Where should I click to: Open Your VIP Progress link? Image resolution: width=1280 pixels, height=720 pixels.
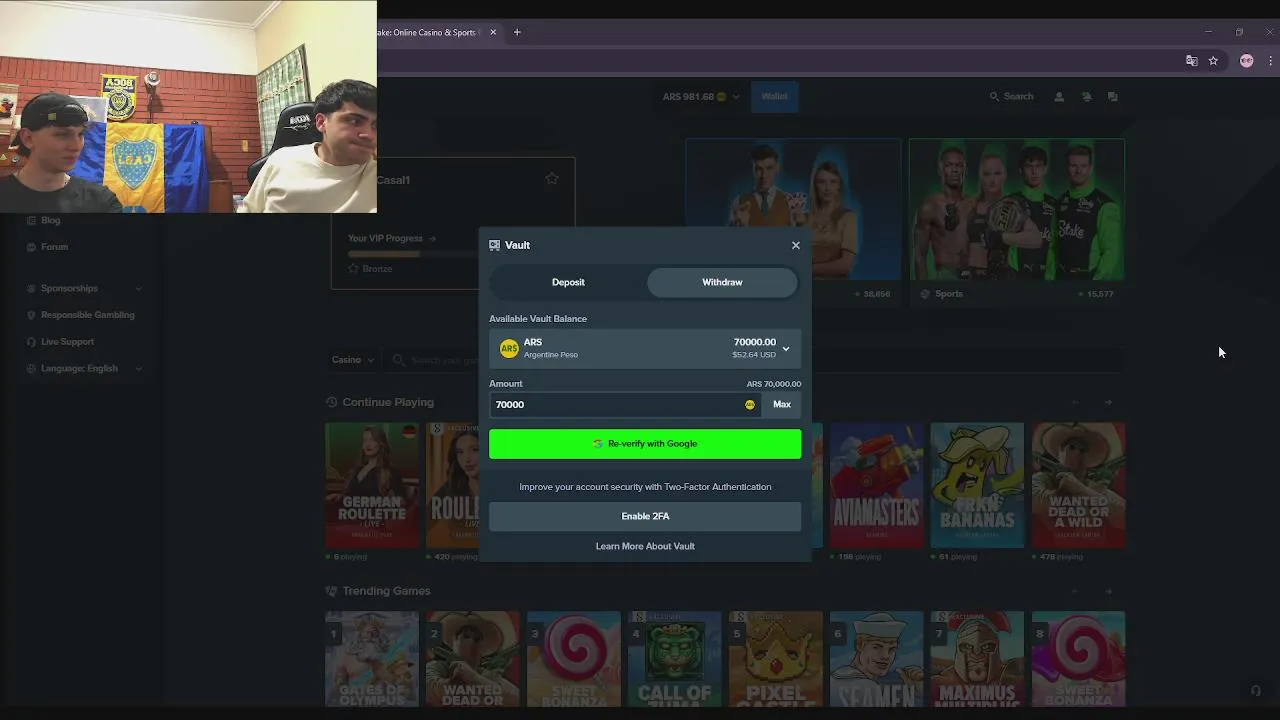(392, 239)
